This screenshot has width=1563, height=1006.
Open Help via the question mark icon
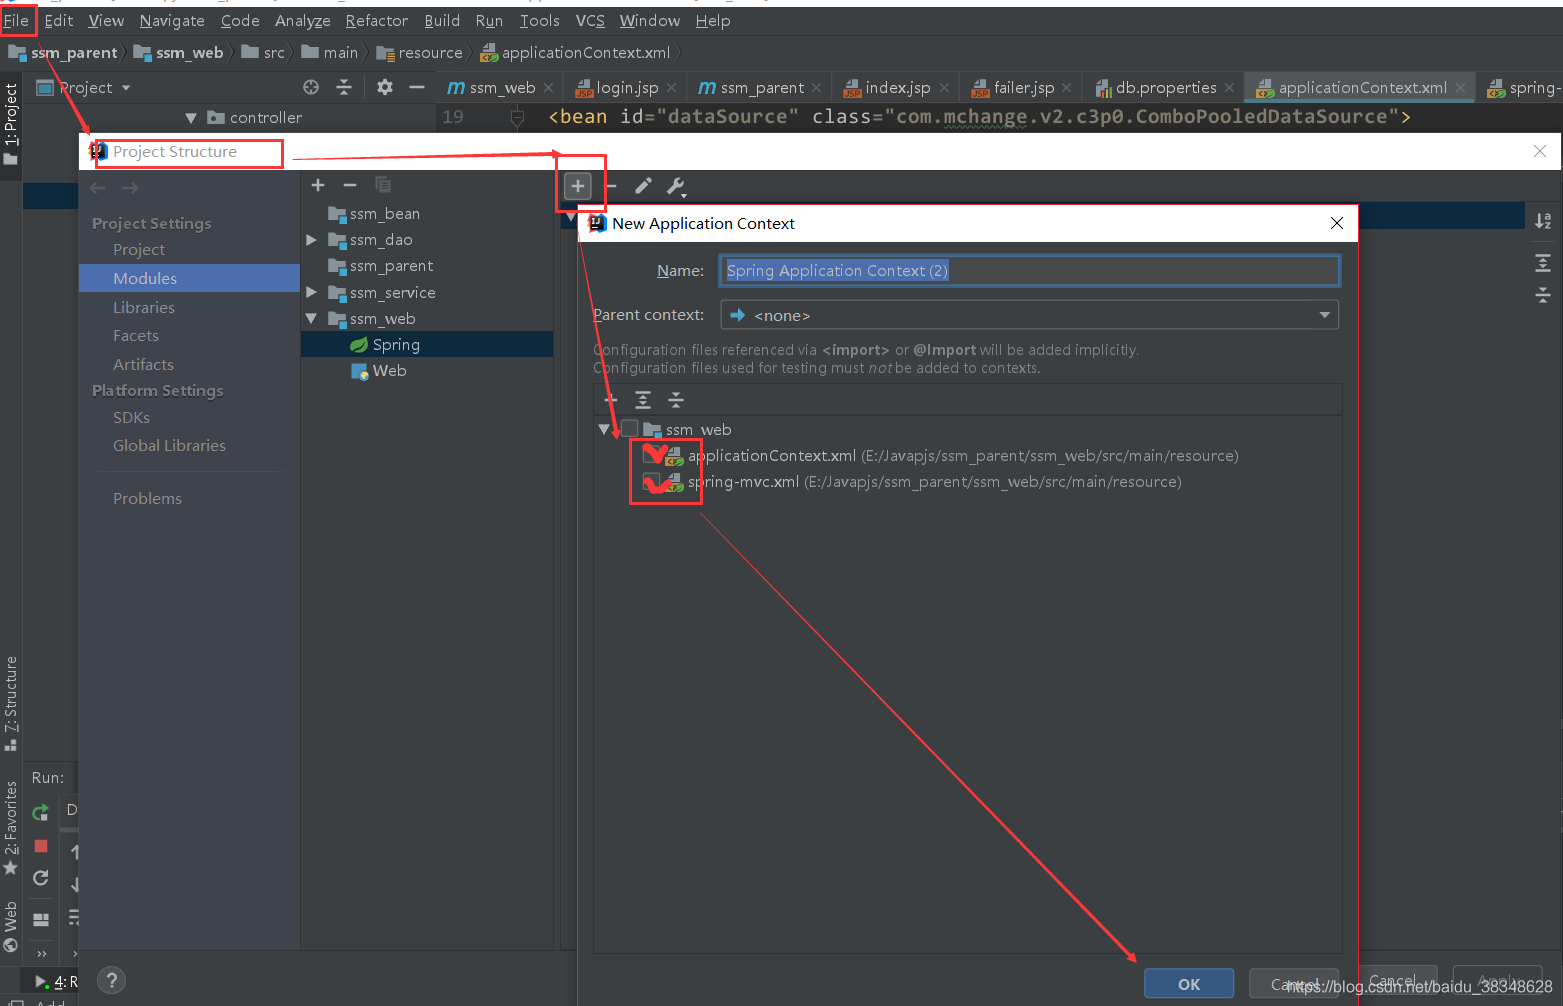[x=111, y=981]
